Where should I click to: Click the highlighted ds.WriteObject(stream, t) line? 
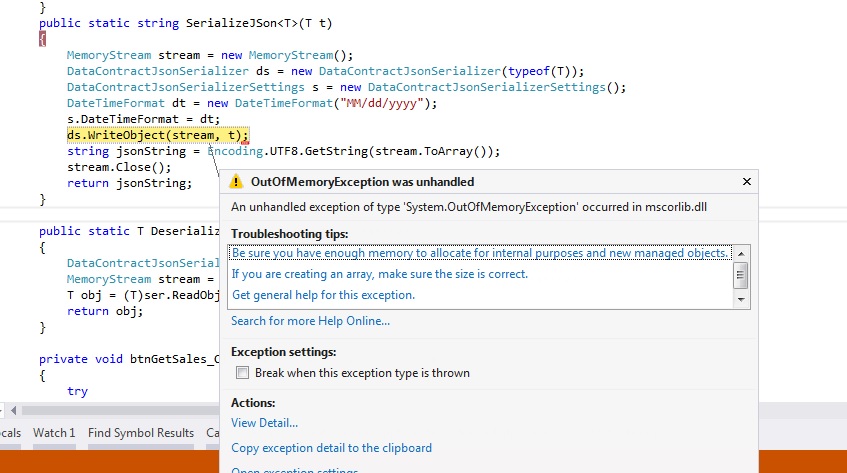(157, 135)
